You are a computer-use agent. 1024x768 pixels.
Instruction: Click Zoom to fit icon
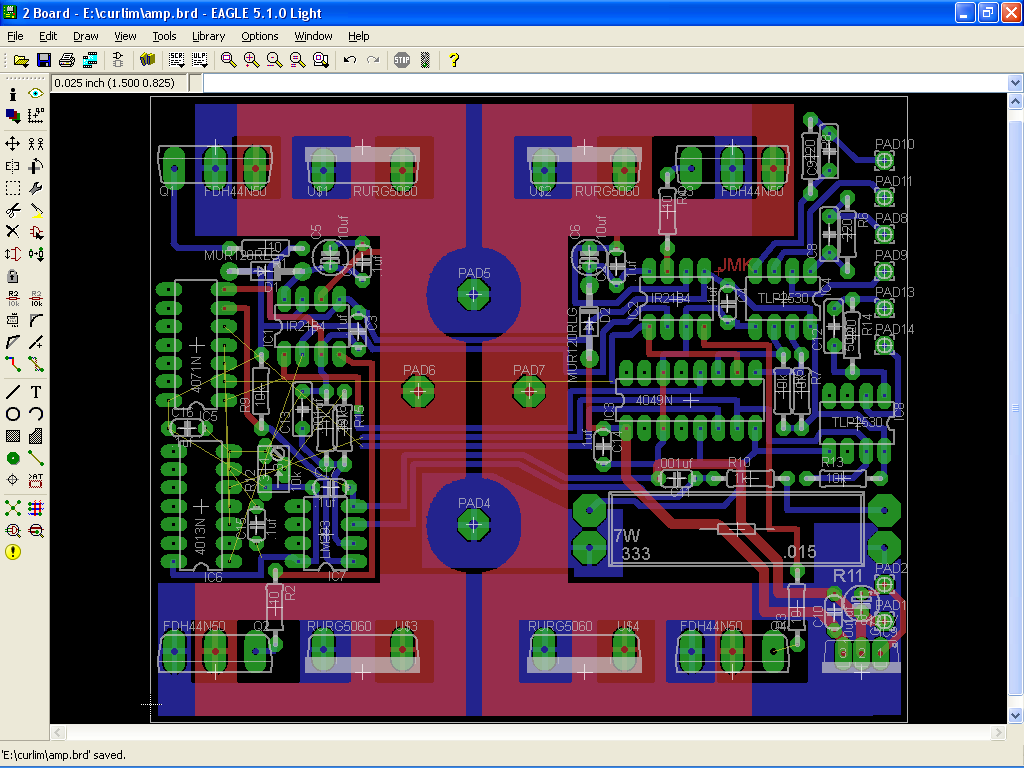(x=229, y=60)
